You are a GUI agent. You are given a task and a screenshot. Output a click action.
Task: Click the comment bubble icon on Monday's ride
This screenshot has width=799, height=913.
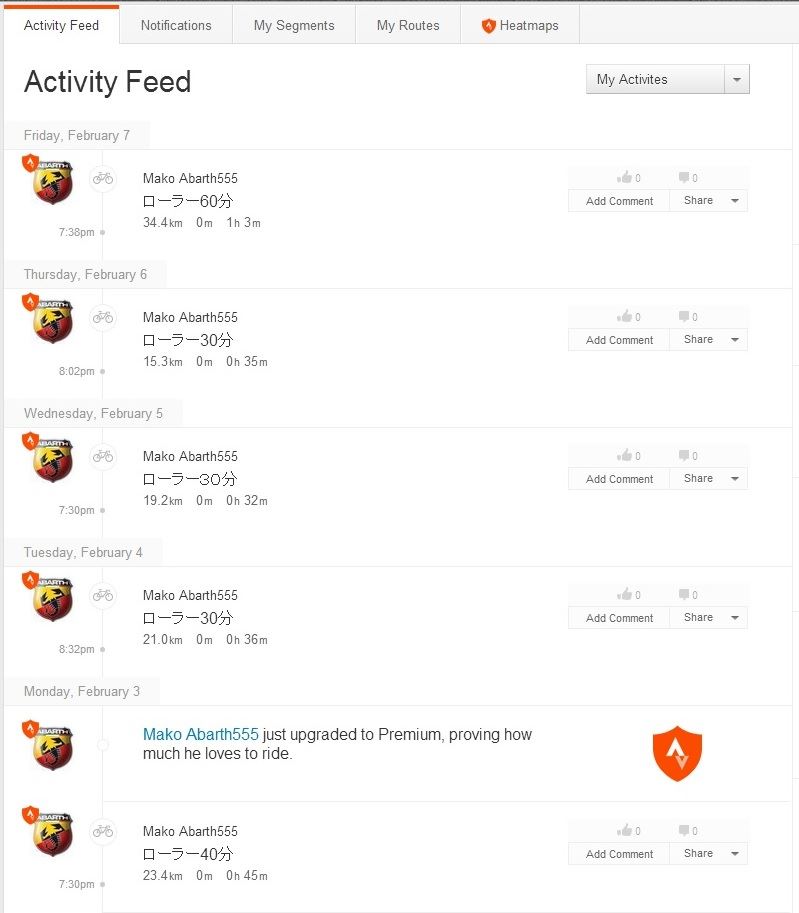[x=684, y=830]
